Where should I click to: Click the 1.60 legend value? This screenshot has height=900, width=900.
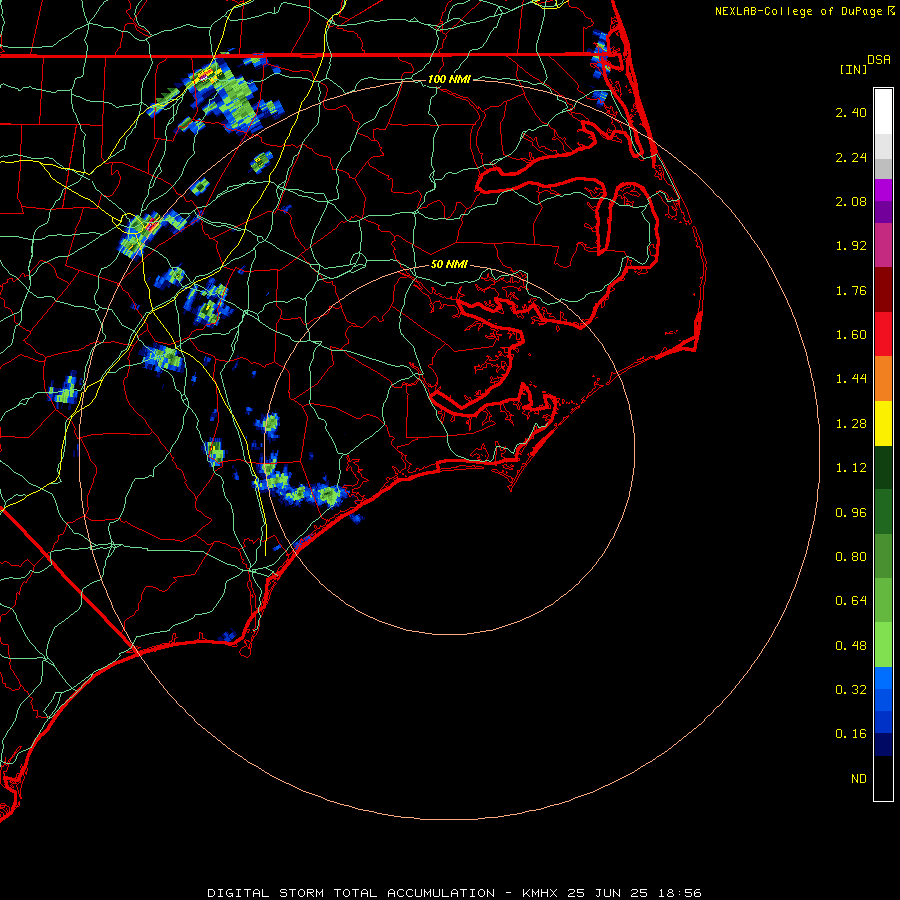pos(851,335)
